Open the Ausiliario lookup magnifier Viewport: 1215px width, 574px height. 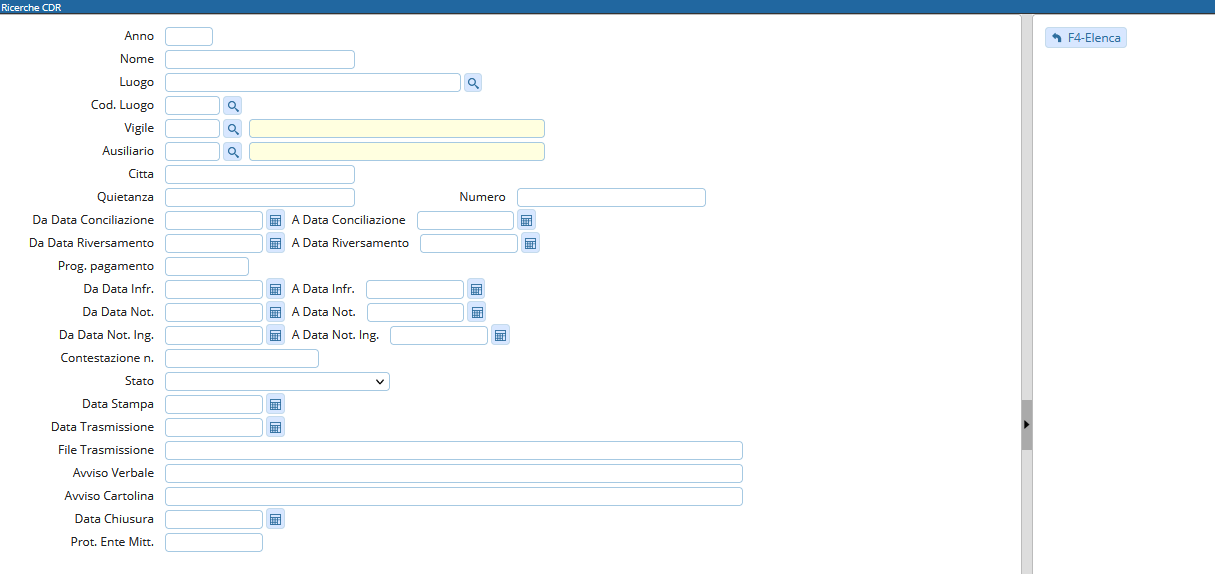(232, 152)
